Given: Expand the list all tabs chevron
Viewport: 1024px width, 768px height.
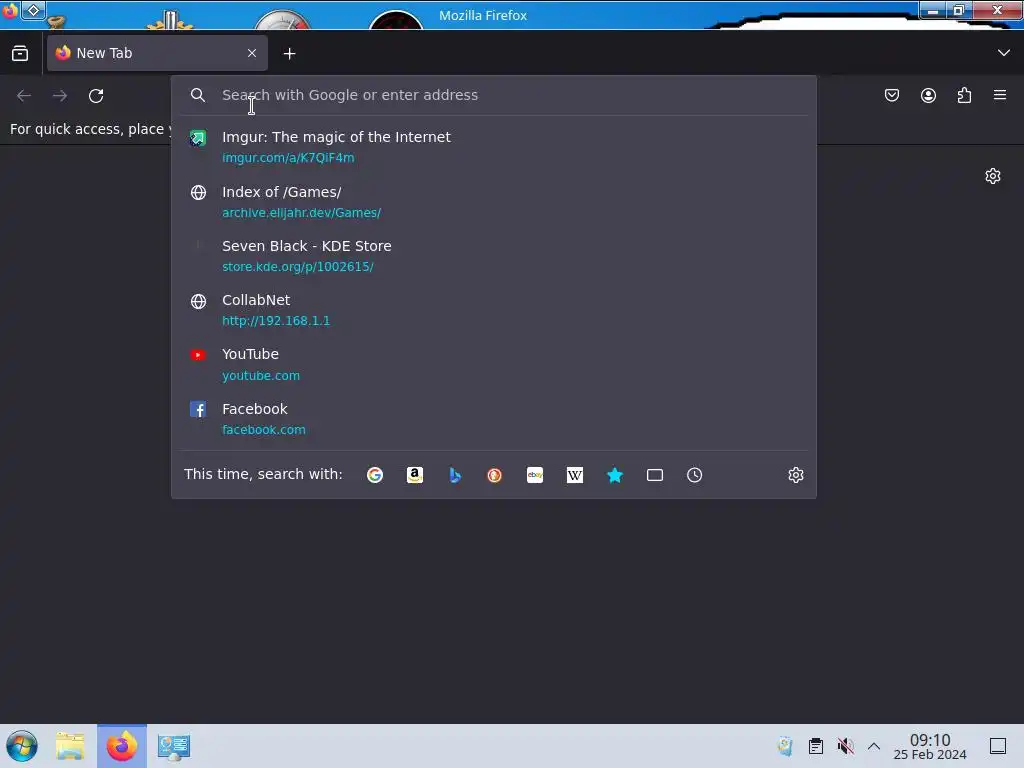Looking at the screenshot, I should (1004, 53).
